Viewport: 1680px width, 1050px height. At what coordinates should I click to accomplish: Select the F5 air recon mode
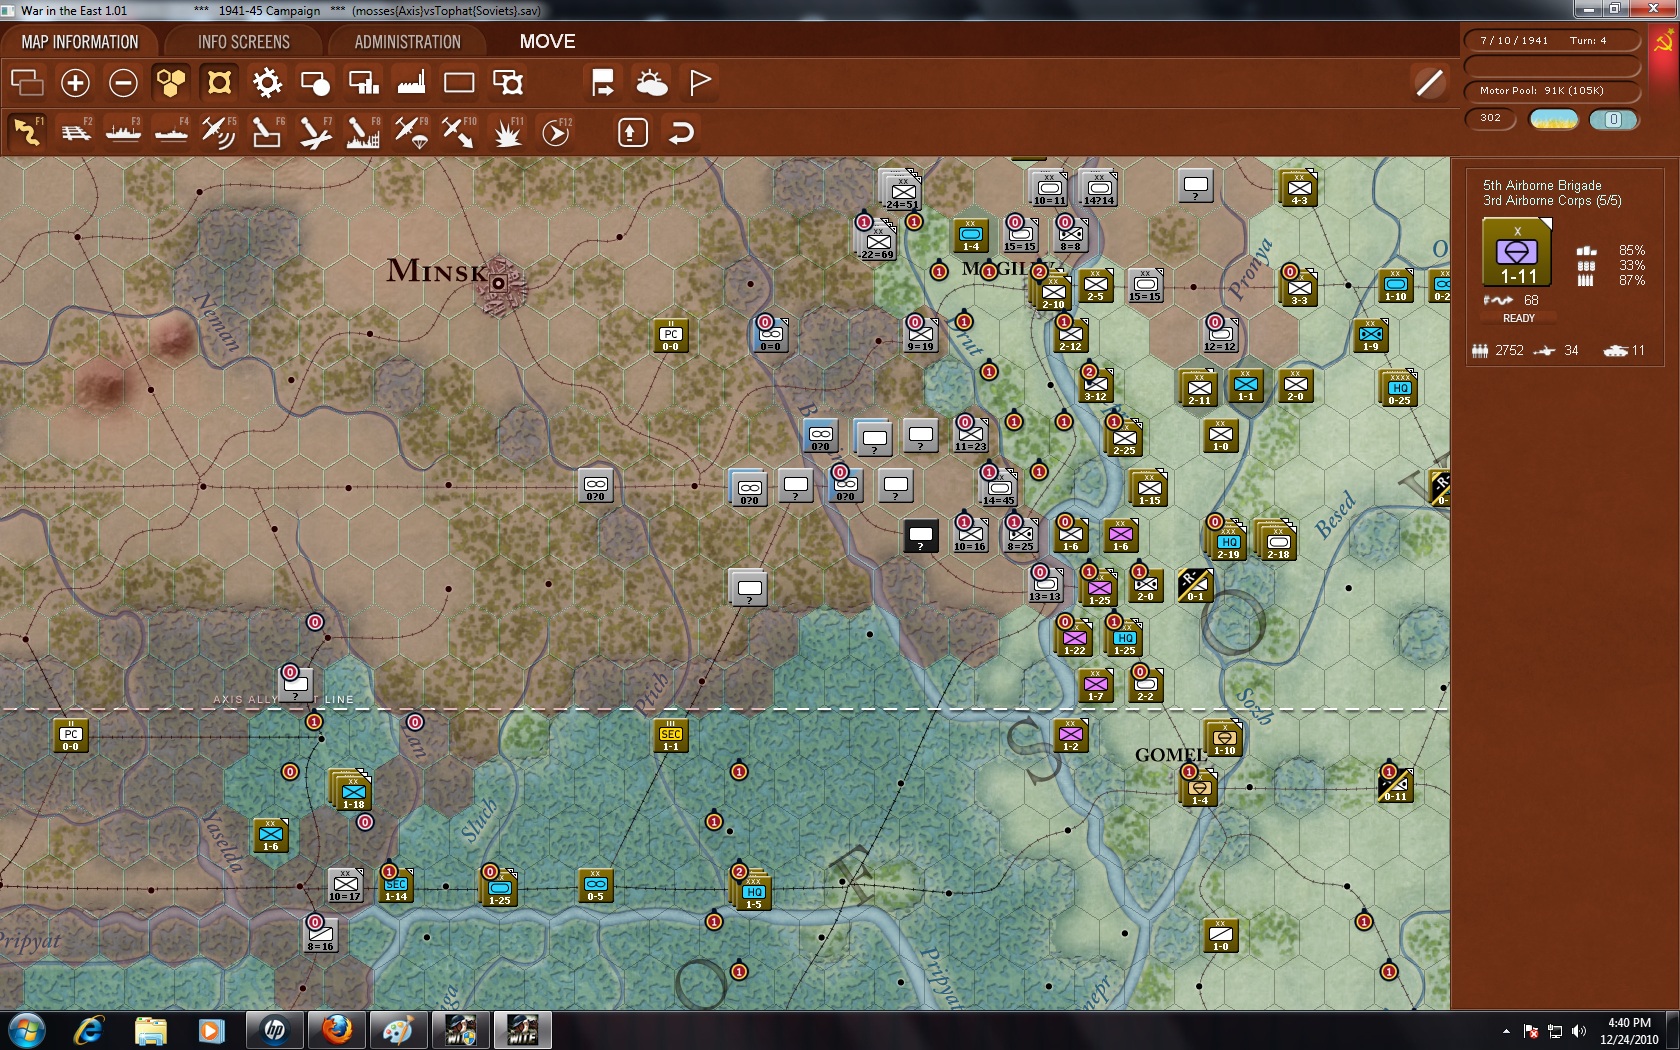(x=219, y=132)
